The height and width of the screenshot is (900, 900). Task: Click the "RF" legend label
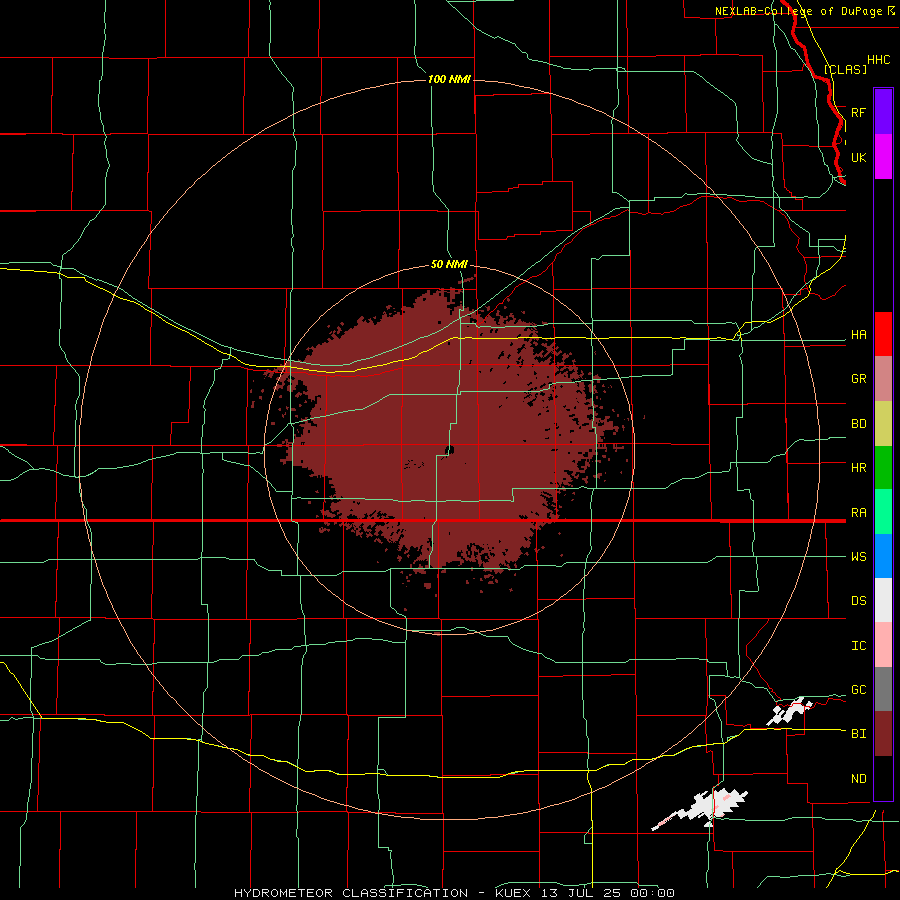[858, 112]
